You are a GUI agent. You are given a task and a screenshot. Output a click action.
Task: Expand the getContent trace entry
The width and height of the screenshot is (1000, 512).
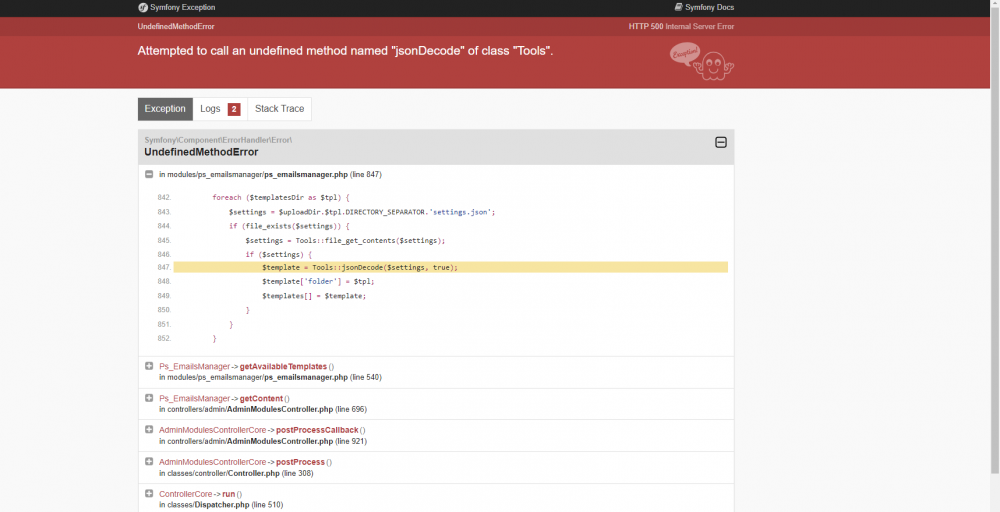tap(149, 398)
